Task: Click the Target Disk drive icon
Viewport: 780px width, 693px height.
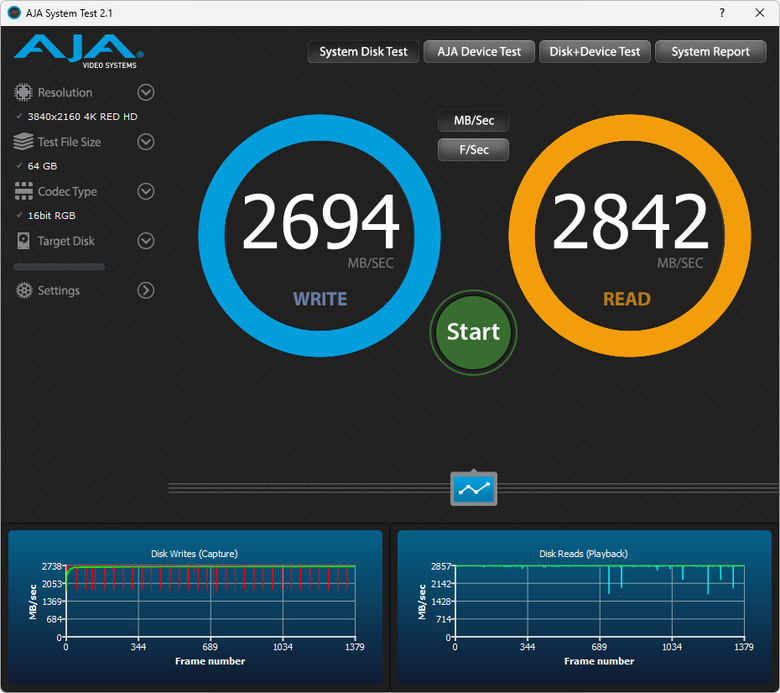Action: 23,241
